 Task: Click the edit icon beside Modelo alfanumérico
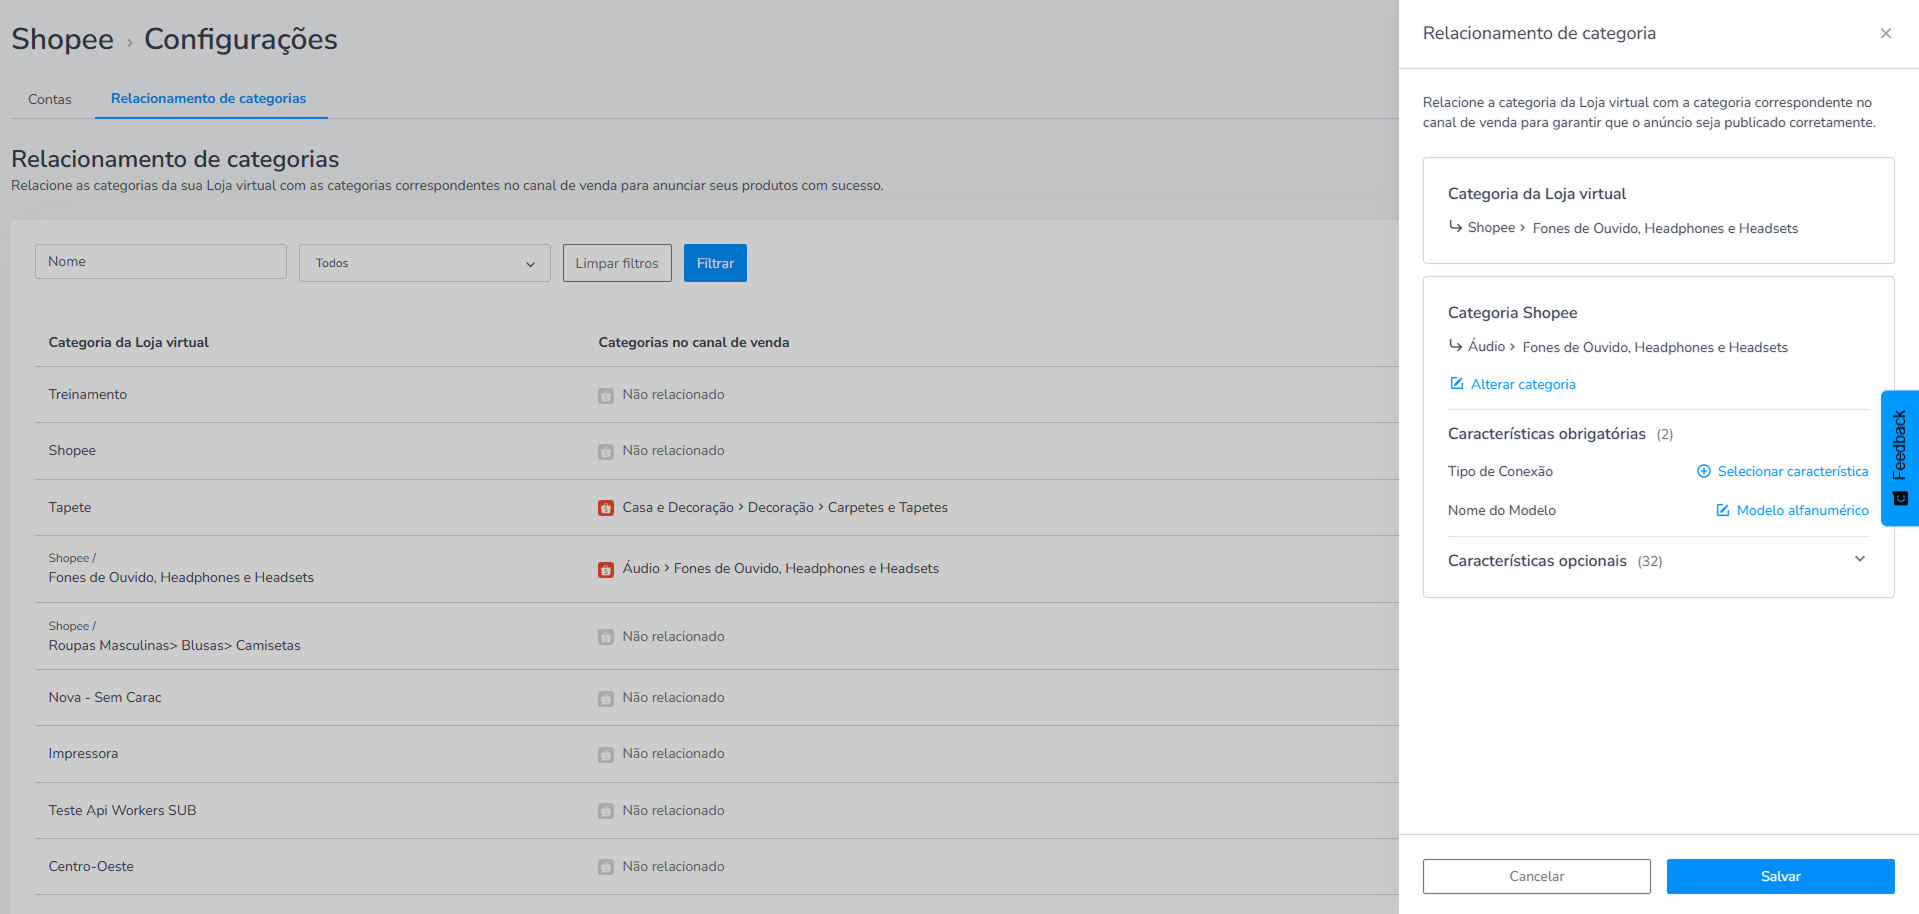1723,510
